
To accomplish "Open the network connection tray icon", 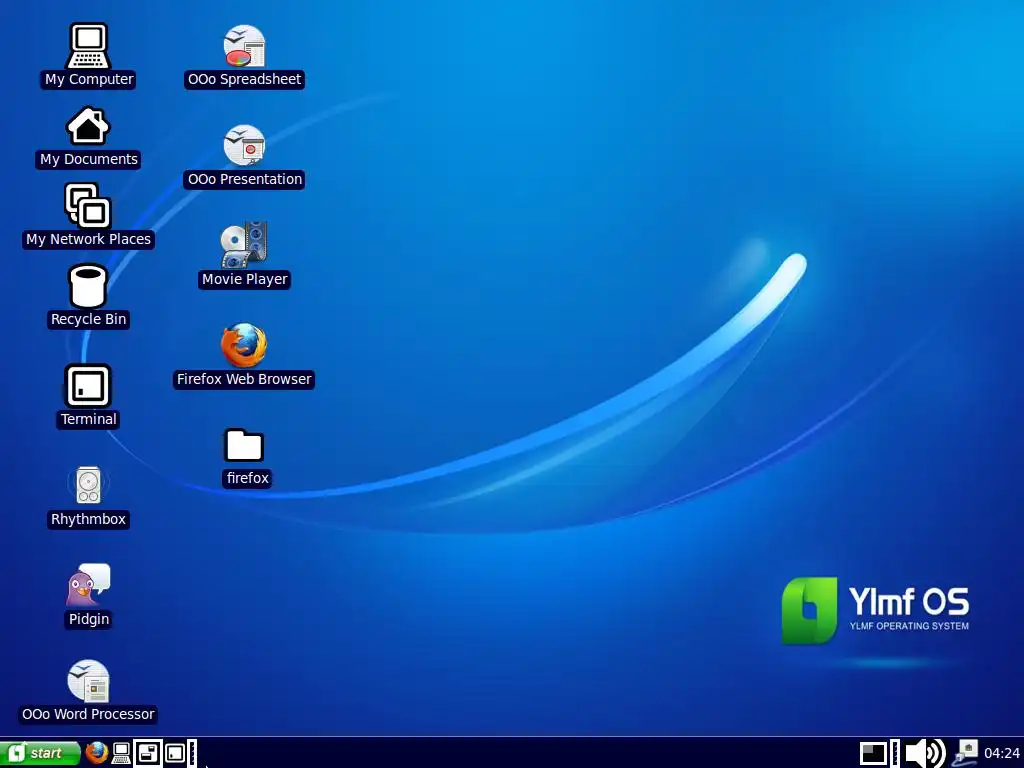I will [x=965, y=753].
